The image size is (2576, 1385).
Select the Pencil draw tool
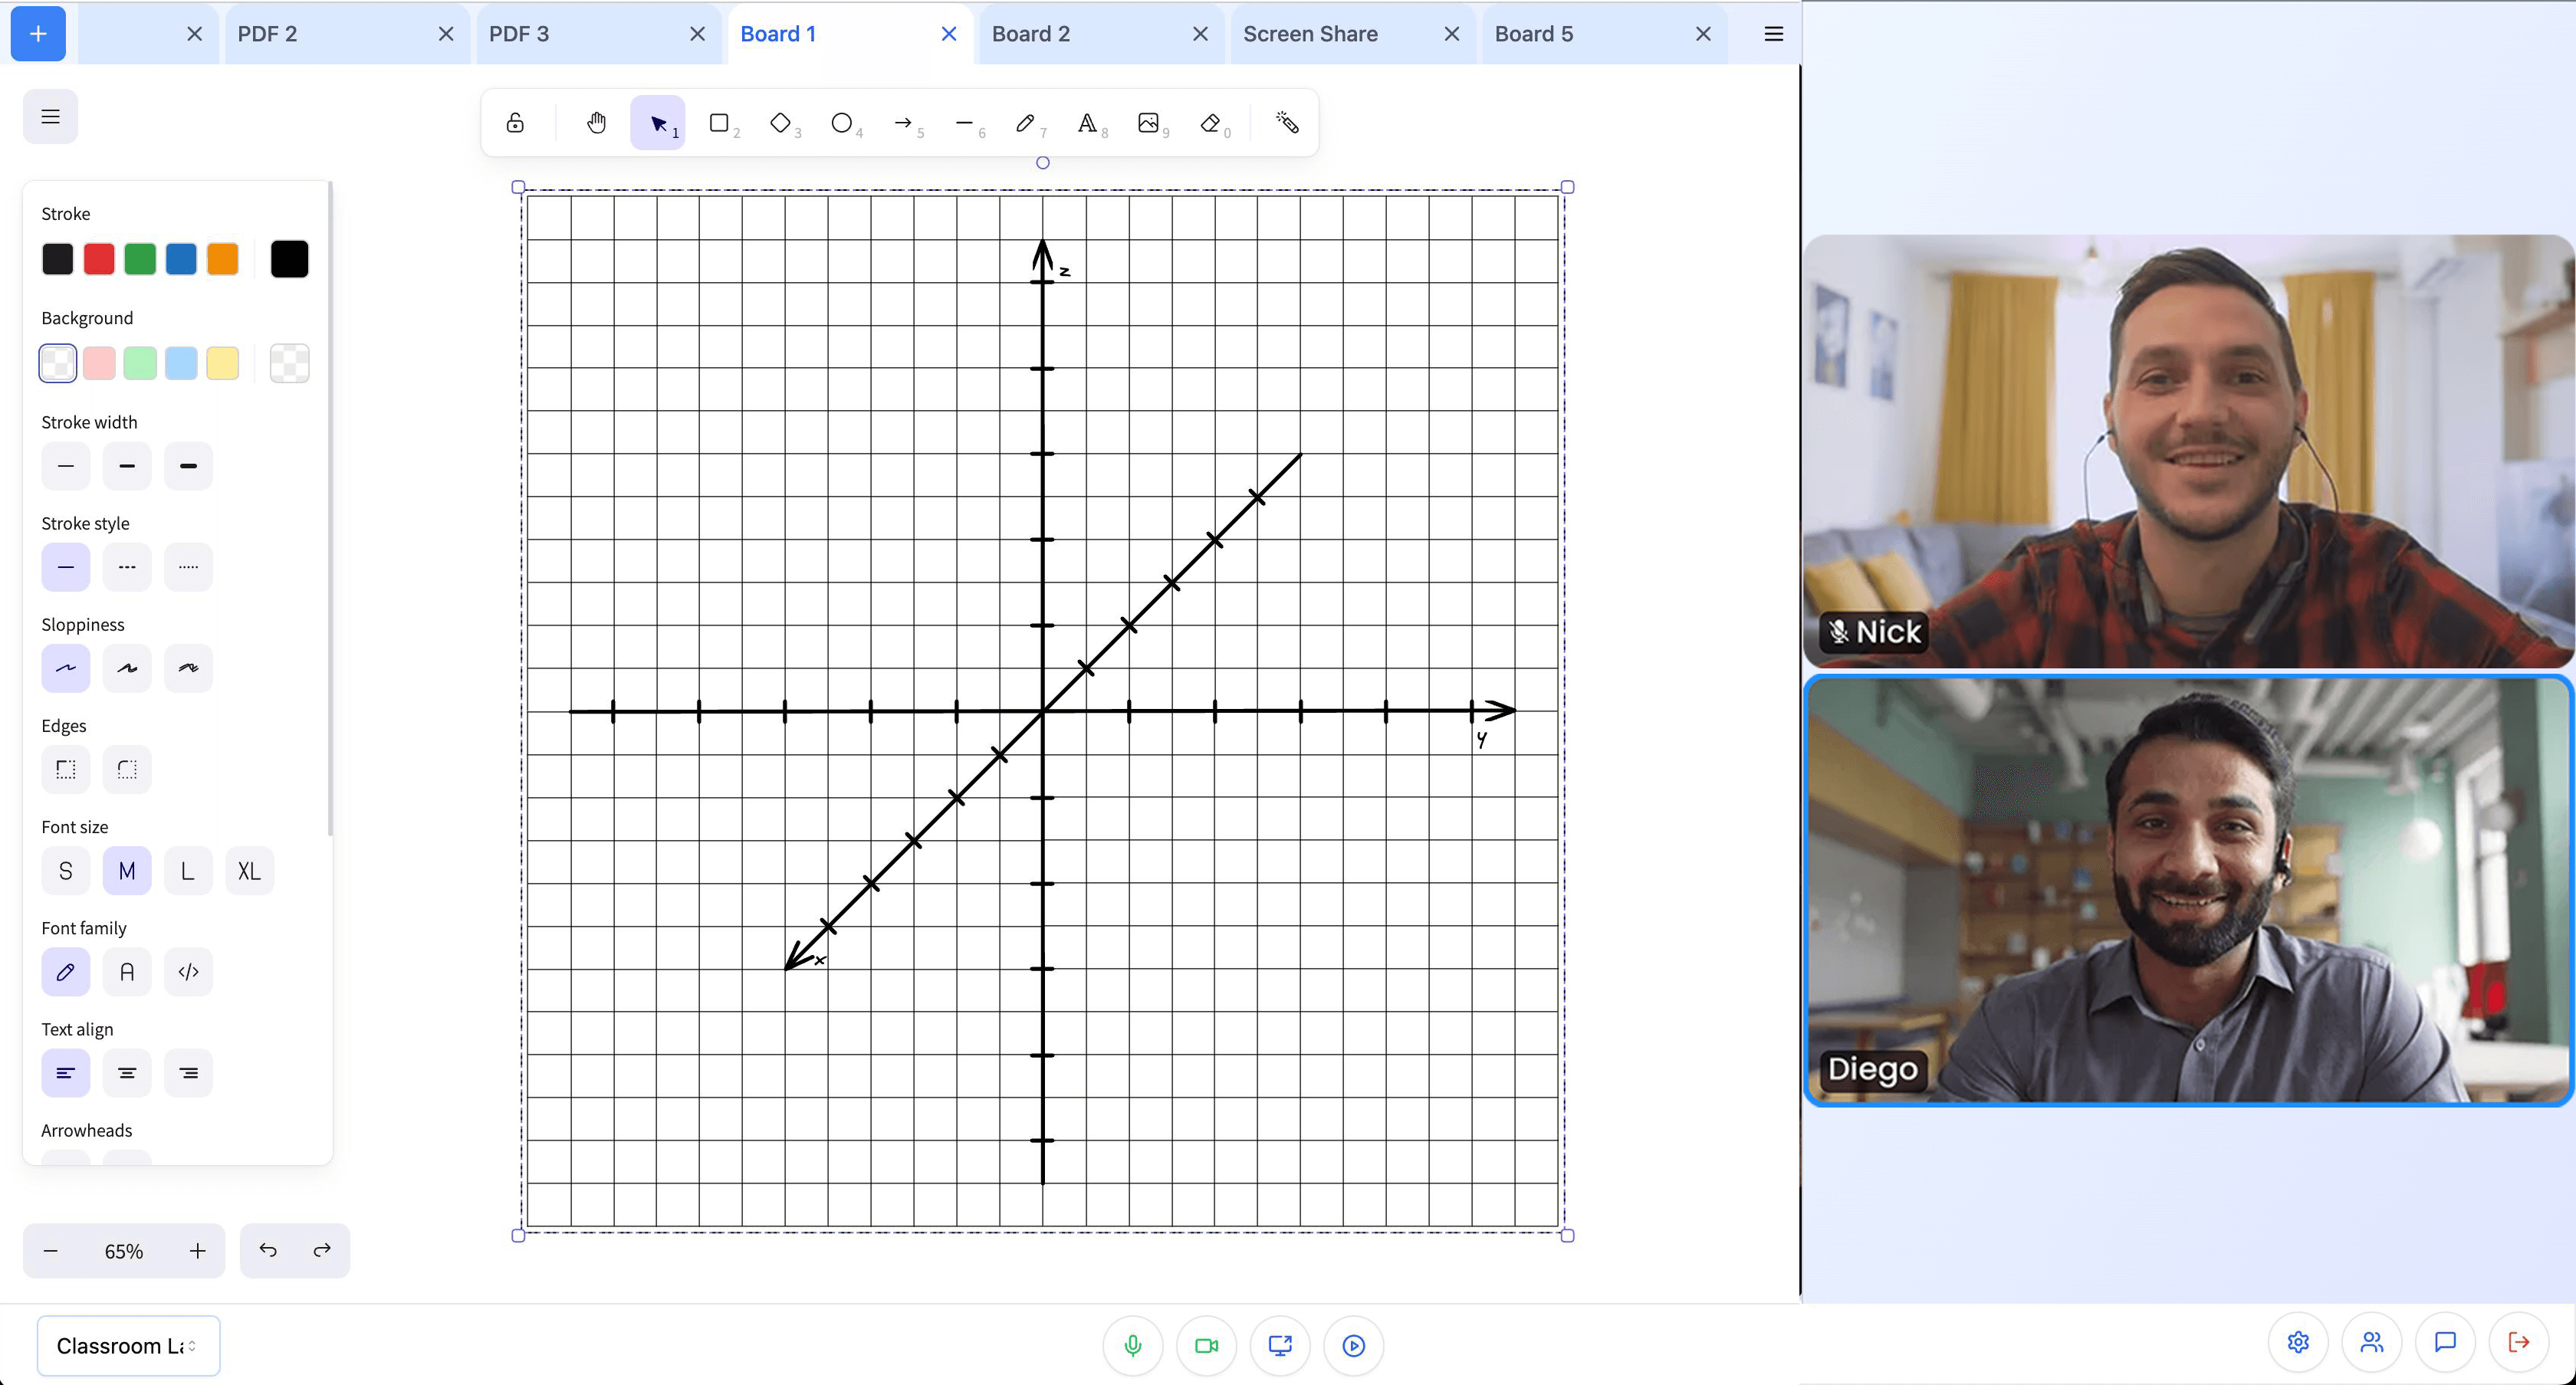tap(1025, 123)
